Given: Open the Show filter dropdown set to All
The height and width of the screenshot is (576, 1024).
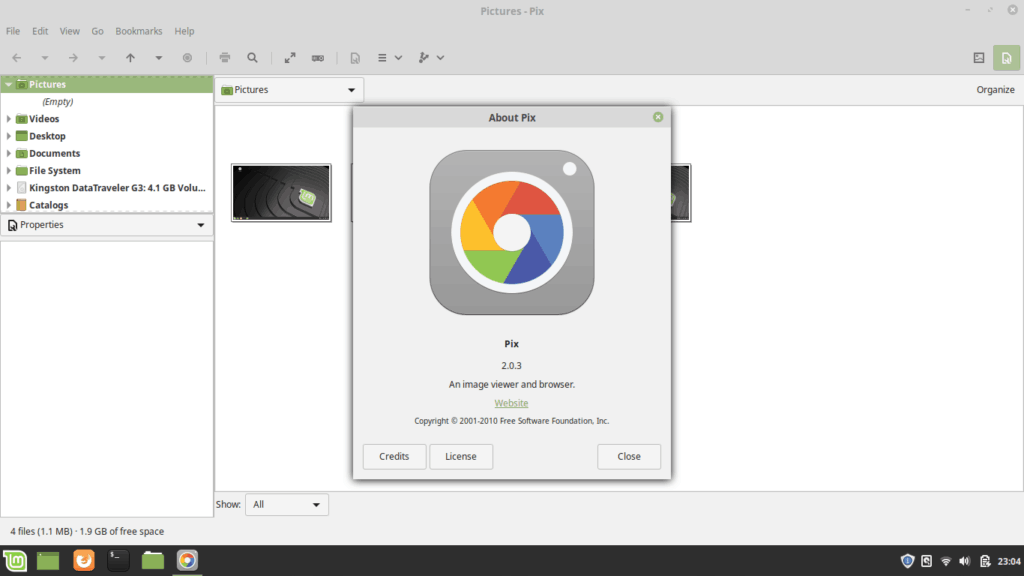Looking at the screenshot, I should tap(287, 504).
